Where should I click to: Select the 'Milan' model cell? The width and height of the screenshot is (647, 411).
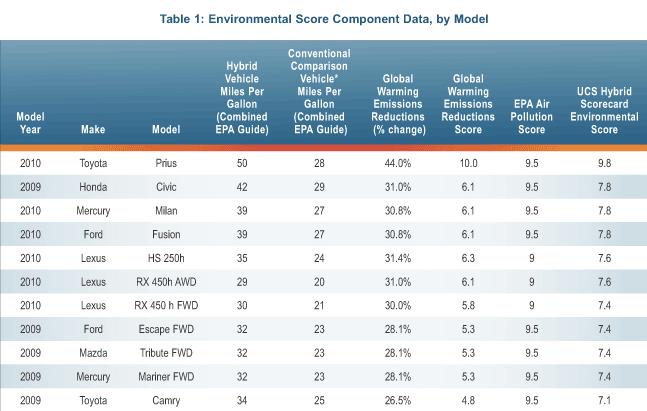tap(167, 210)
